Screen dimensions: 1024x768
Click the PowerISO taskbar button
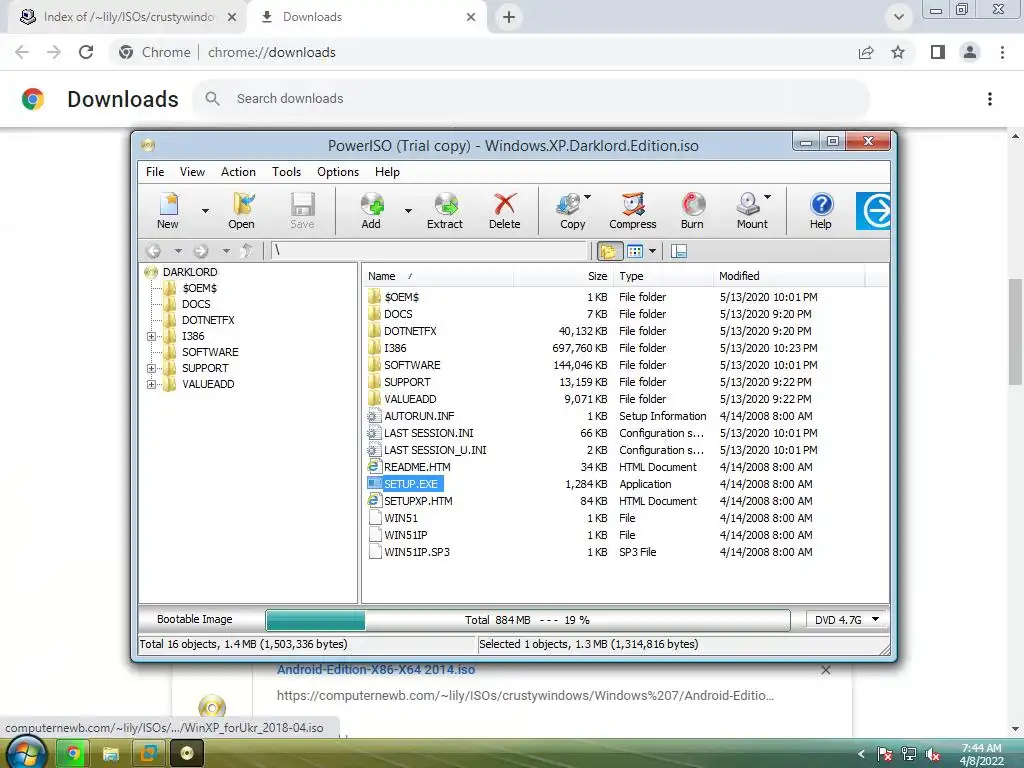click(x=187, y=753)
